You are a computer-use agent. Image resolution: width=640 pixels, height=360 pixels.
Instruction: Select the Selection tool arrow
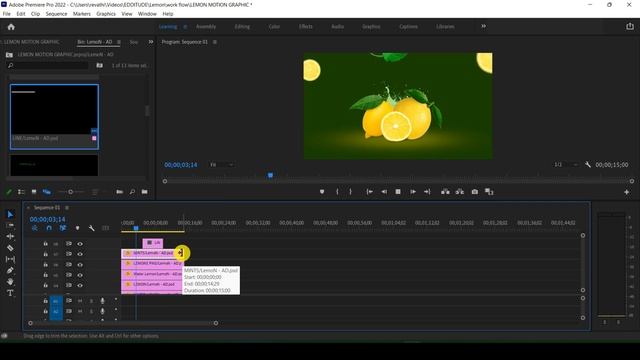point(10,214)
